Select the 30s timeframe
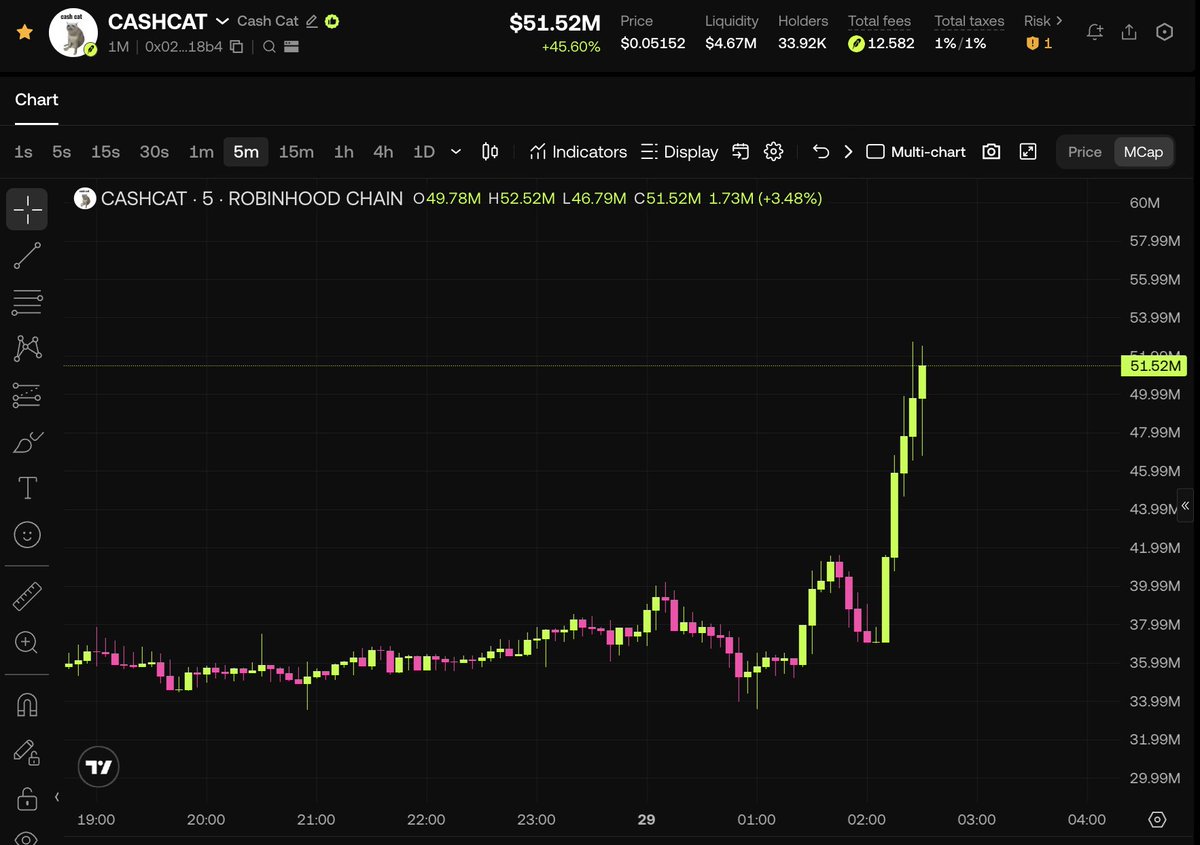 point(154,152)
